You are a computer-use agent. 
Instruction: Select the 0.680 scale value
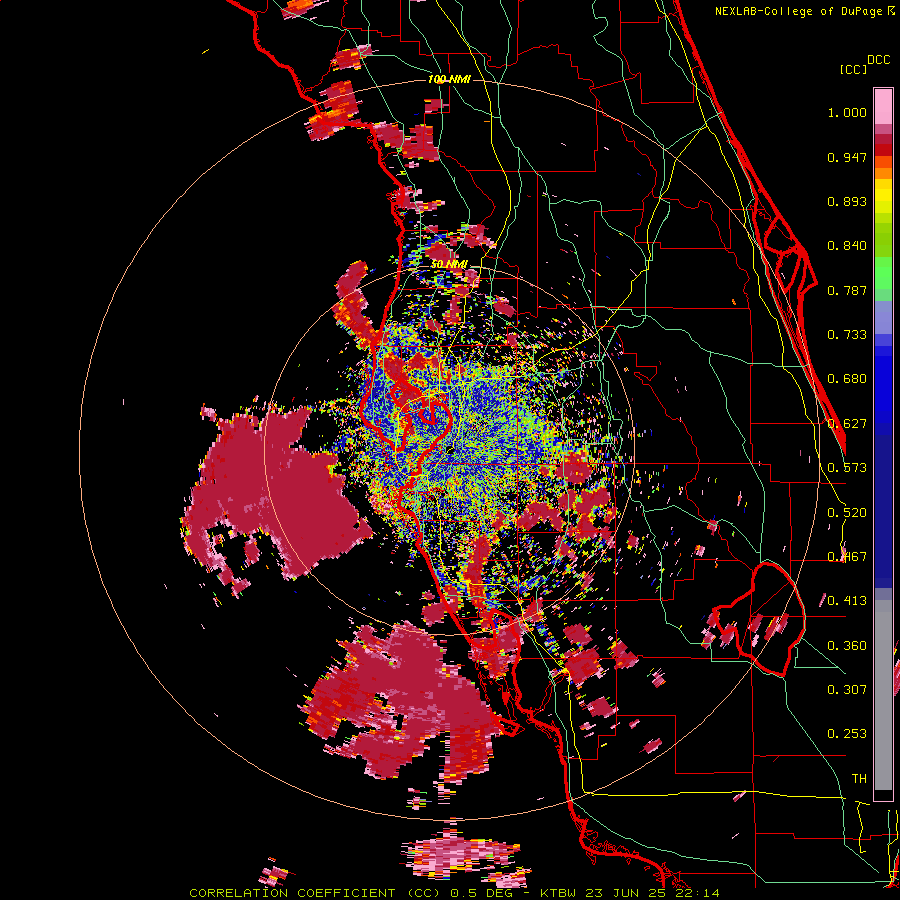847,379
